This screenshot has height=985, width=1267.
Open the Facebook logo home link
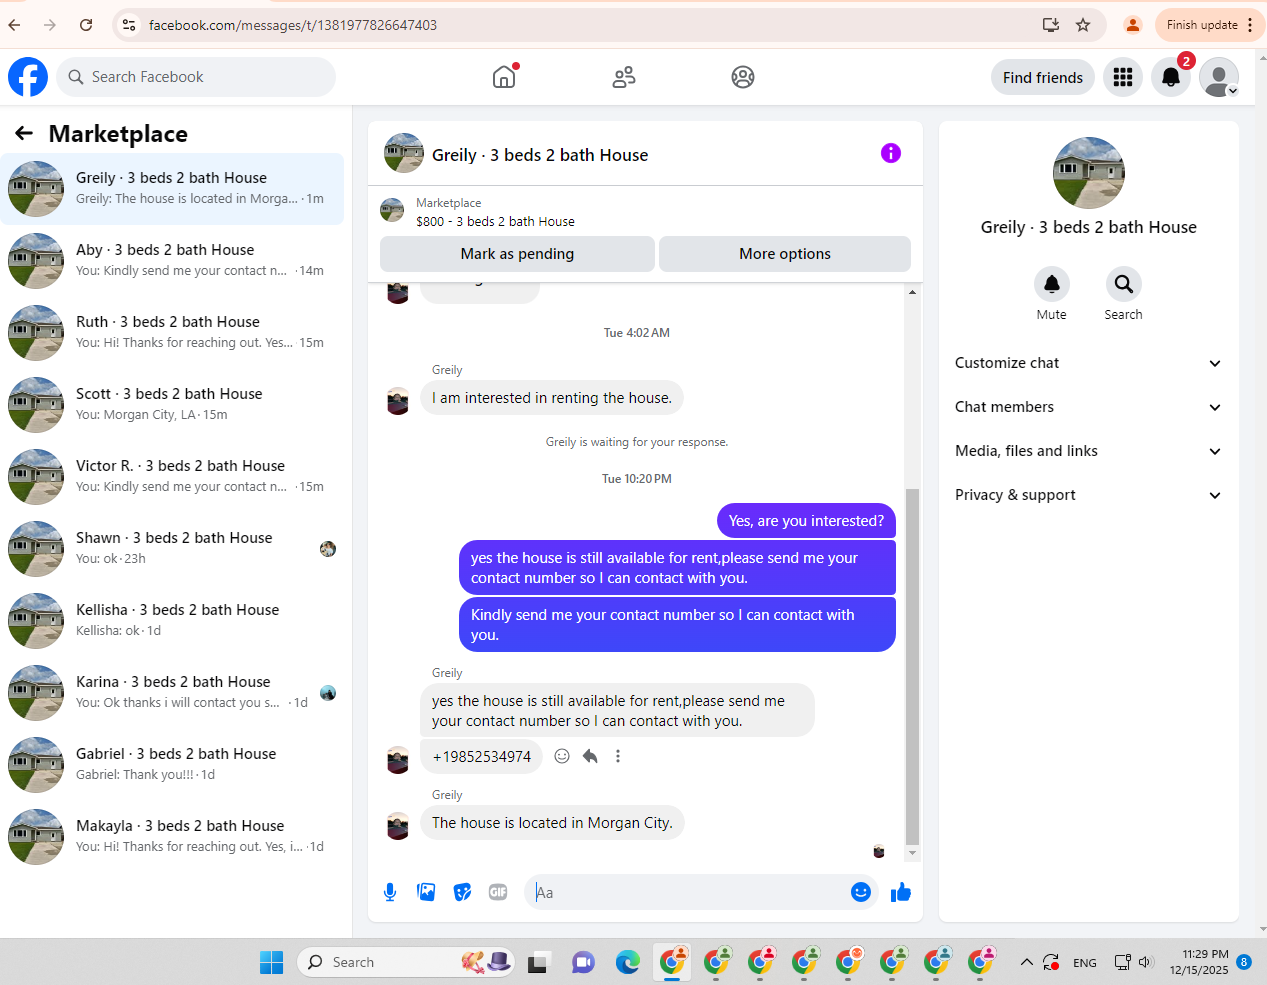28,77
